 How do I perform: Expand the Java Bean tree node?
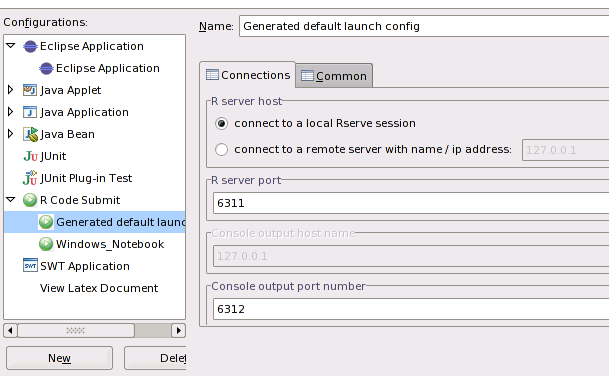click(x=10, y=134)
